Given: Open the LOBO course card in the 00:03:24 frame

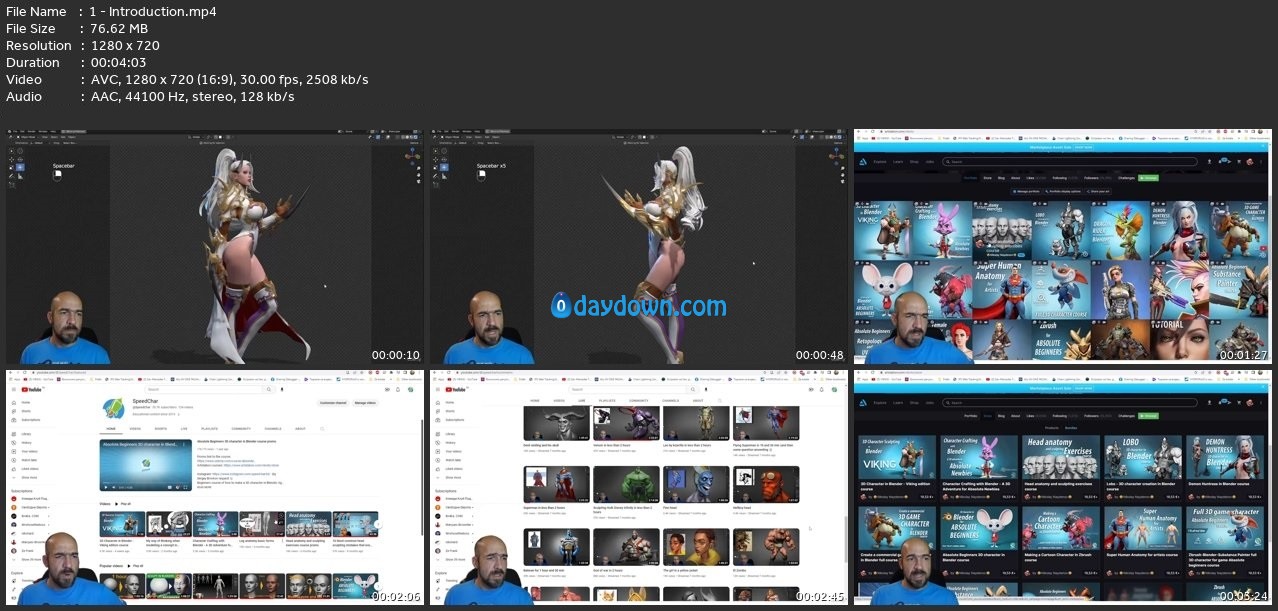Looking at the screenshot, I should pos(1143,457).
